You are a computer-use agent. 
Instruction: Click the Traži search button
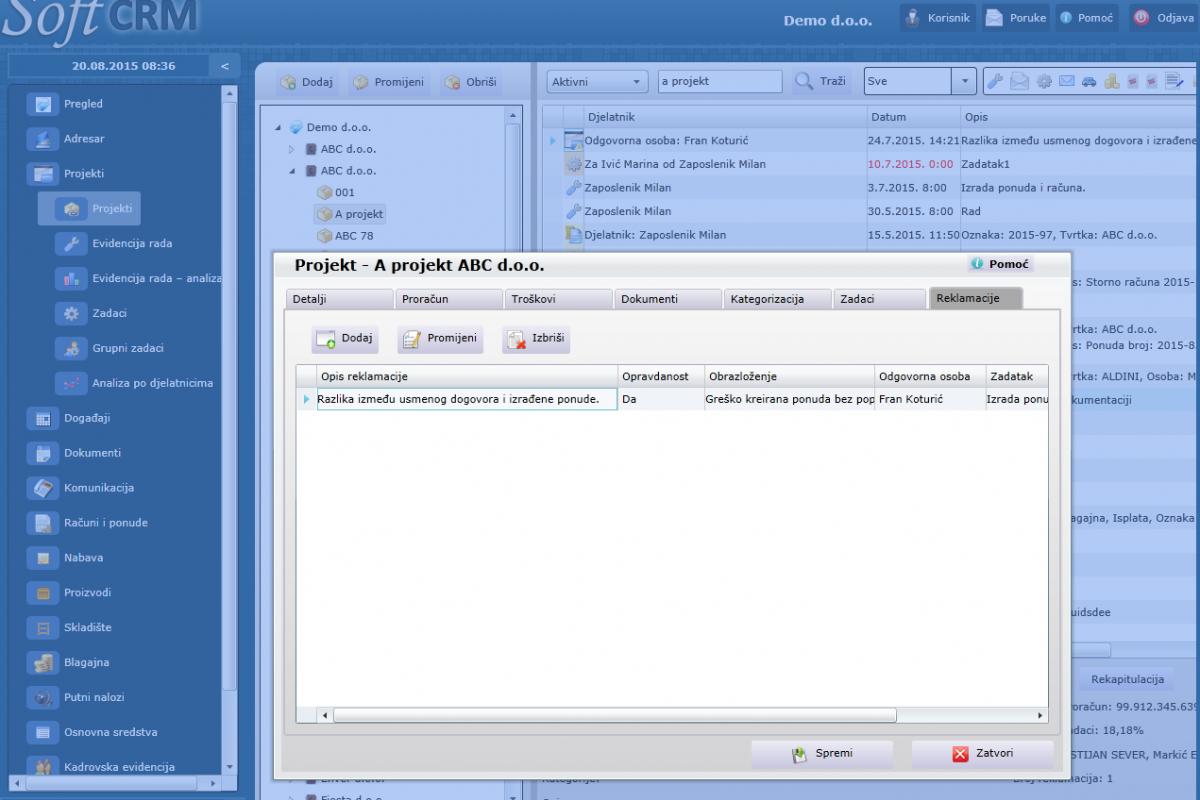[x=820, y=82]
